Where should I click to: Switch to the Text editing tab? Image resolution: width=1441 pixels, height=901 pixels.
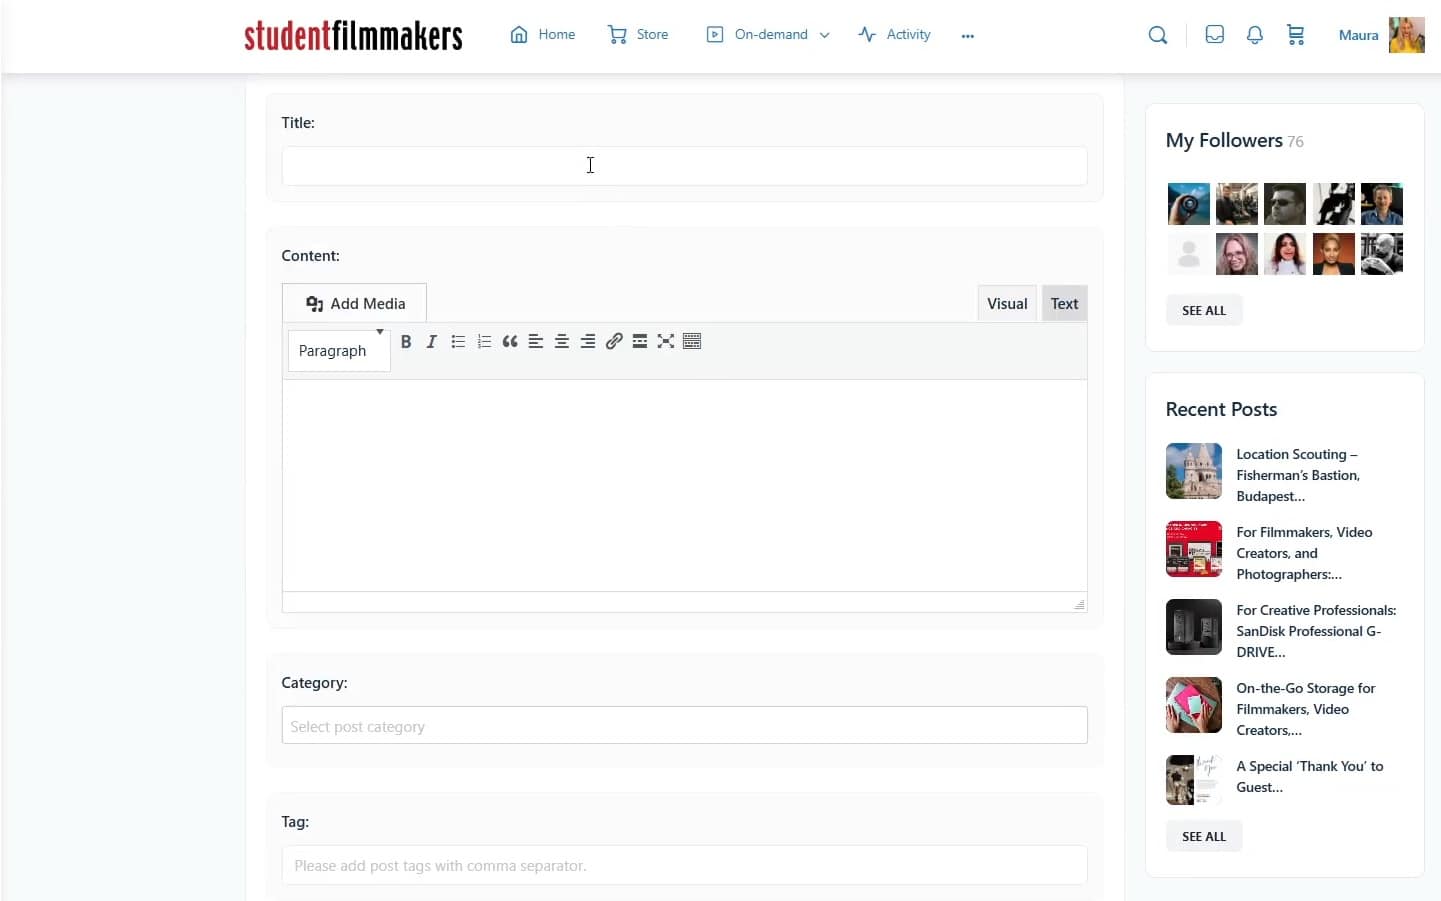[x=1064, y=303]
